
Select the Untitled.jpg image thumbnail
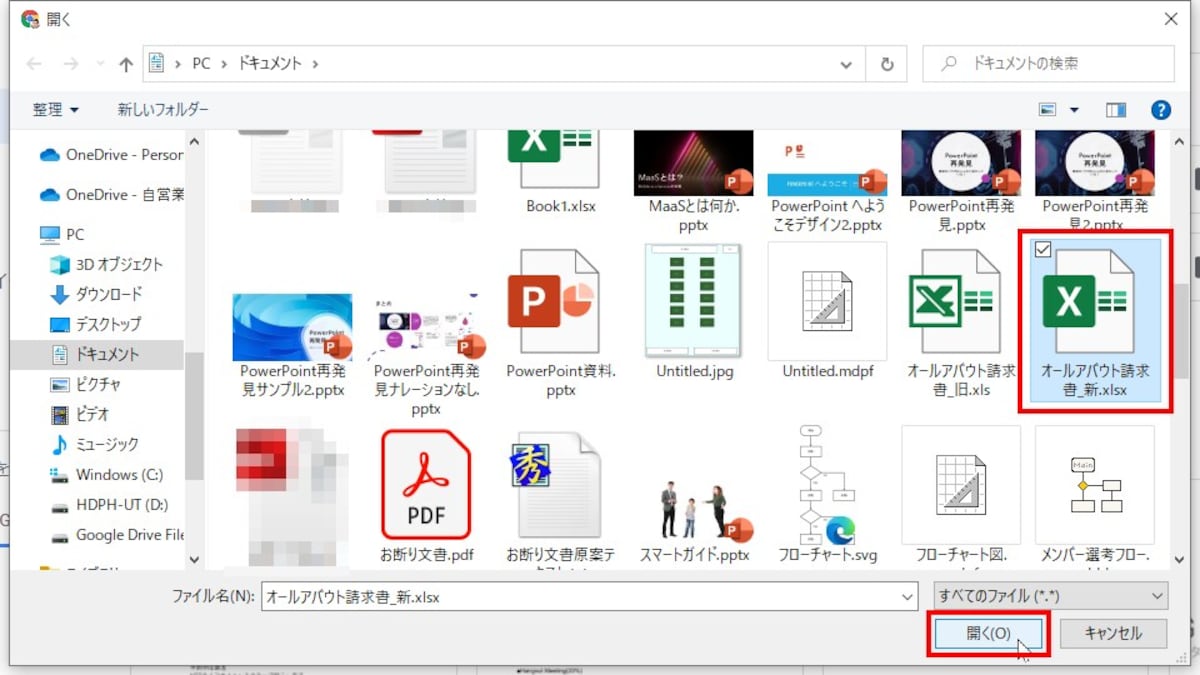tap(693, 299)
